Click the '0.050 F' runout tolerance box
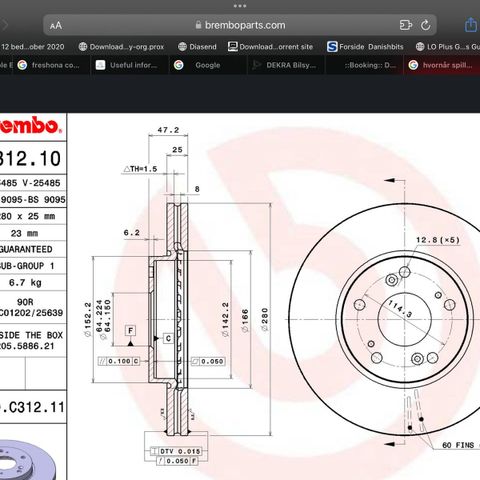Screen dimensions: 480x480 tap(177, 461)
